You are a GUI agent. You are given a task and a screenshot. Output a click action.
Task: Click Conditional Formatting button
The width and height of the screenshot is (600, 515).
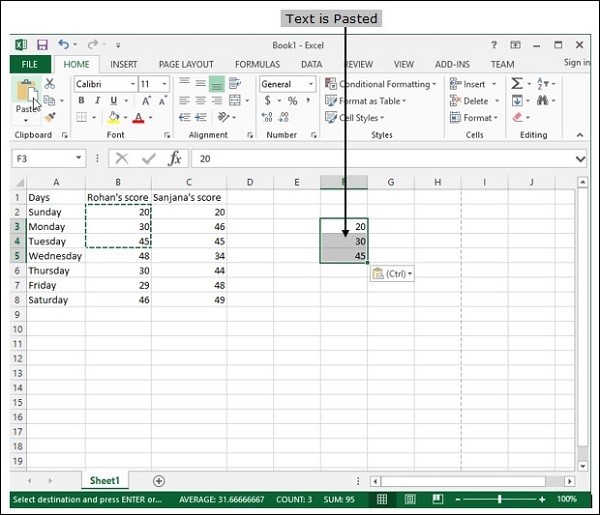[384, 84]
